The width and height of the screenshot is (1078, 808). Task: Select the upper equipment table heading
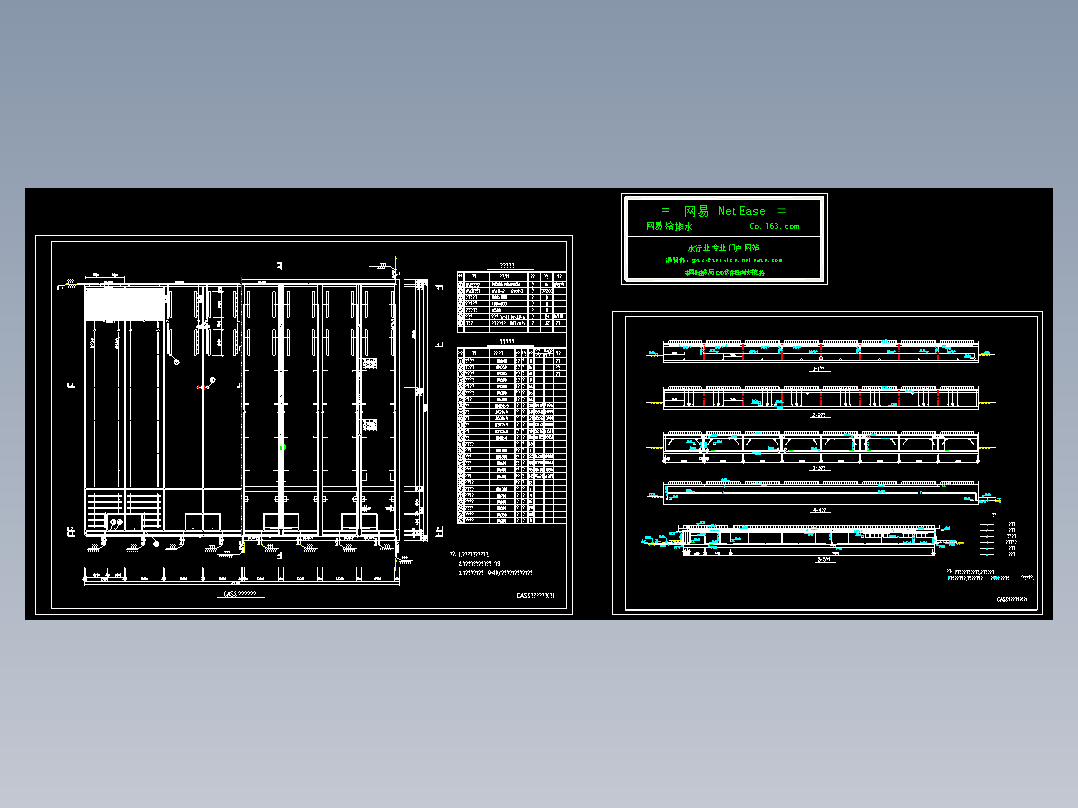pyautogui.click(x=507, y=266)
